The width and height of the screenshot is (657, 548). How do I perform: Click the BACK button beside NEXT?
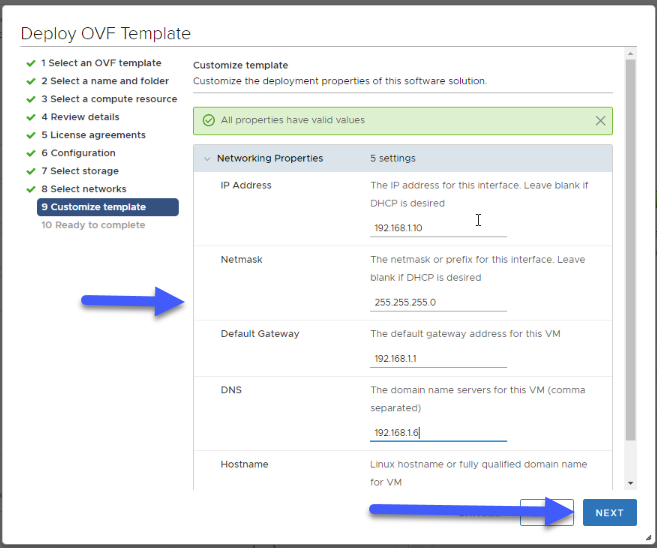click(x=547, y=512)
